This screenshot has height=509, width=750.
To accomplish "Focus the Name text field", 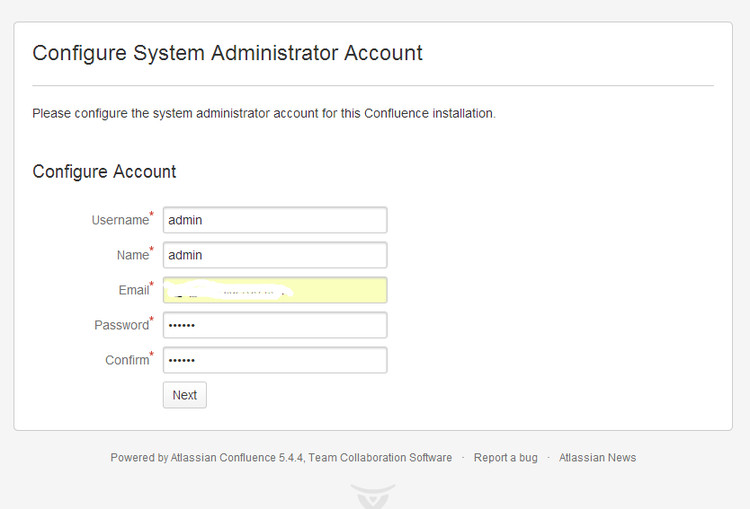I will point(275,255).
